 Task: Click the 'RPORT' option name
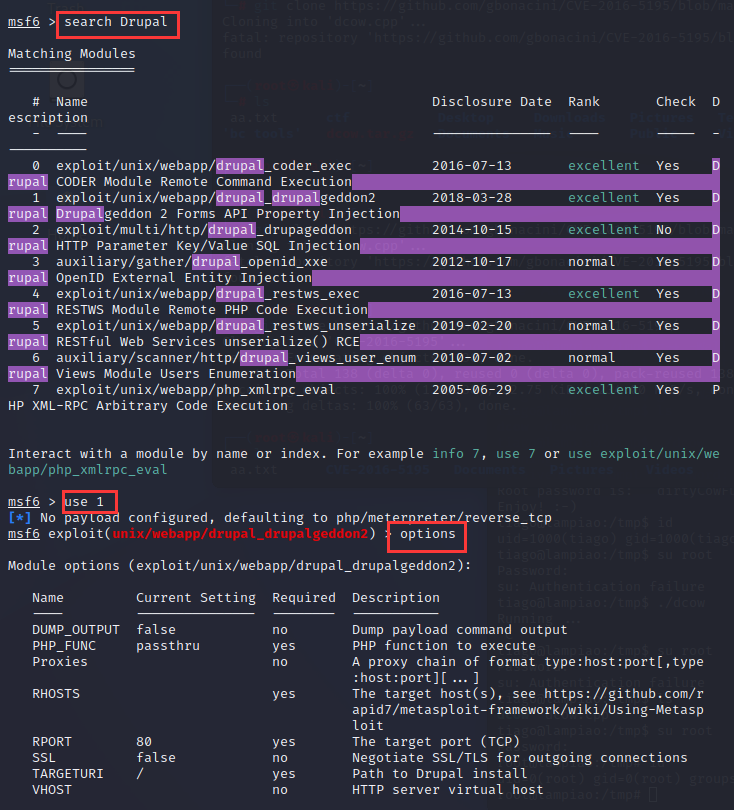pos(52,742)
